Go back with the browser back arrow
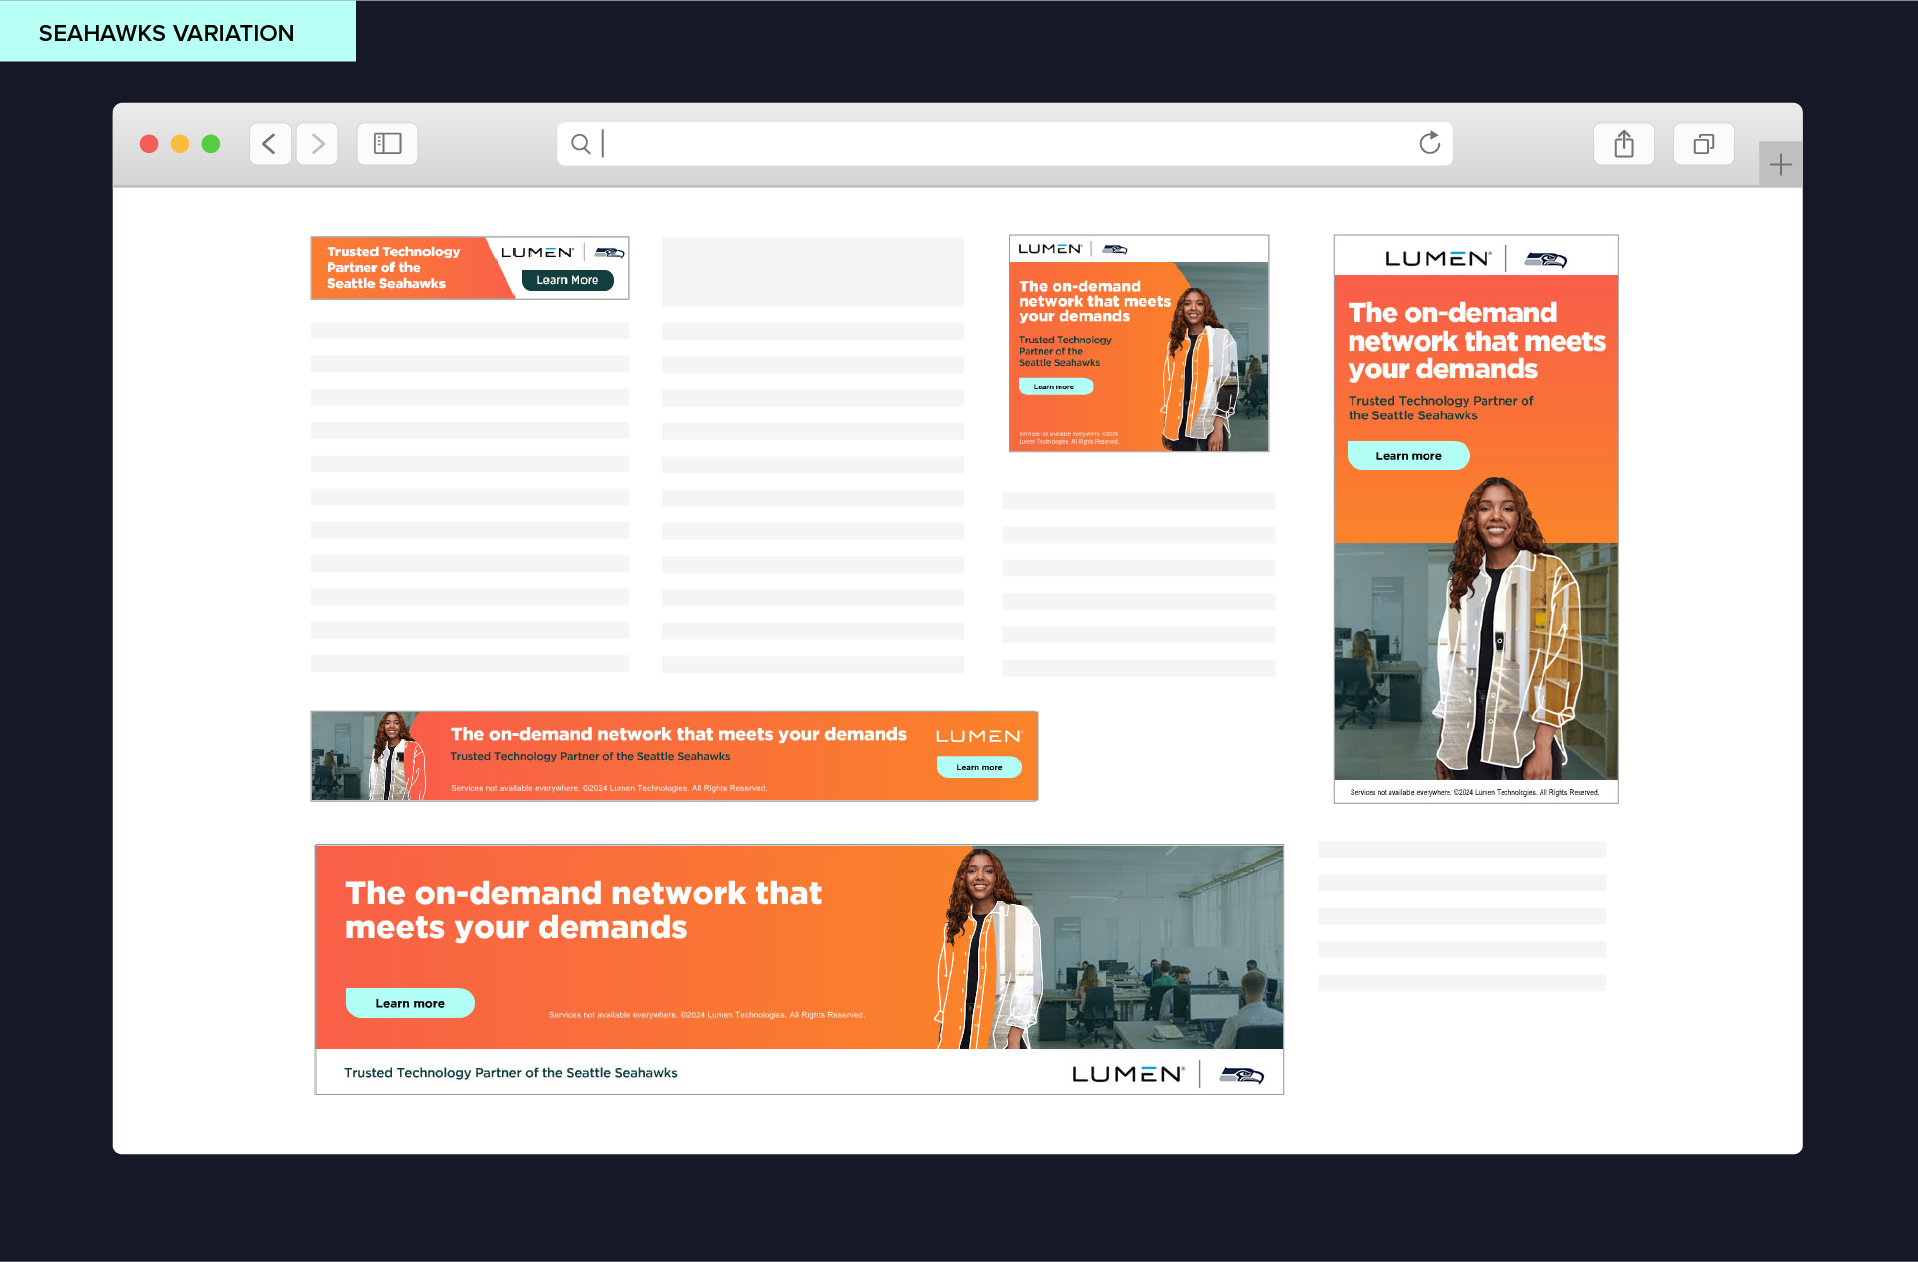The width and height of the screenshot is (1918, 1262). click(x=270, y=144)
